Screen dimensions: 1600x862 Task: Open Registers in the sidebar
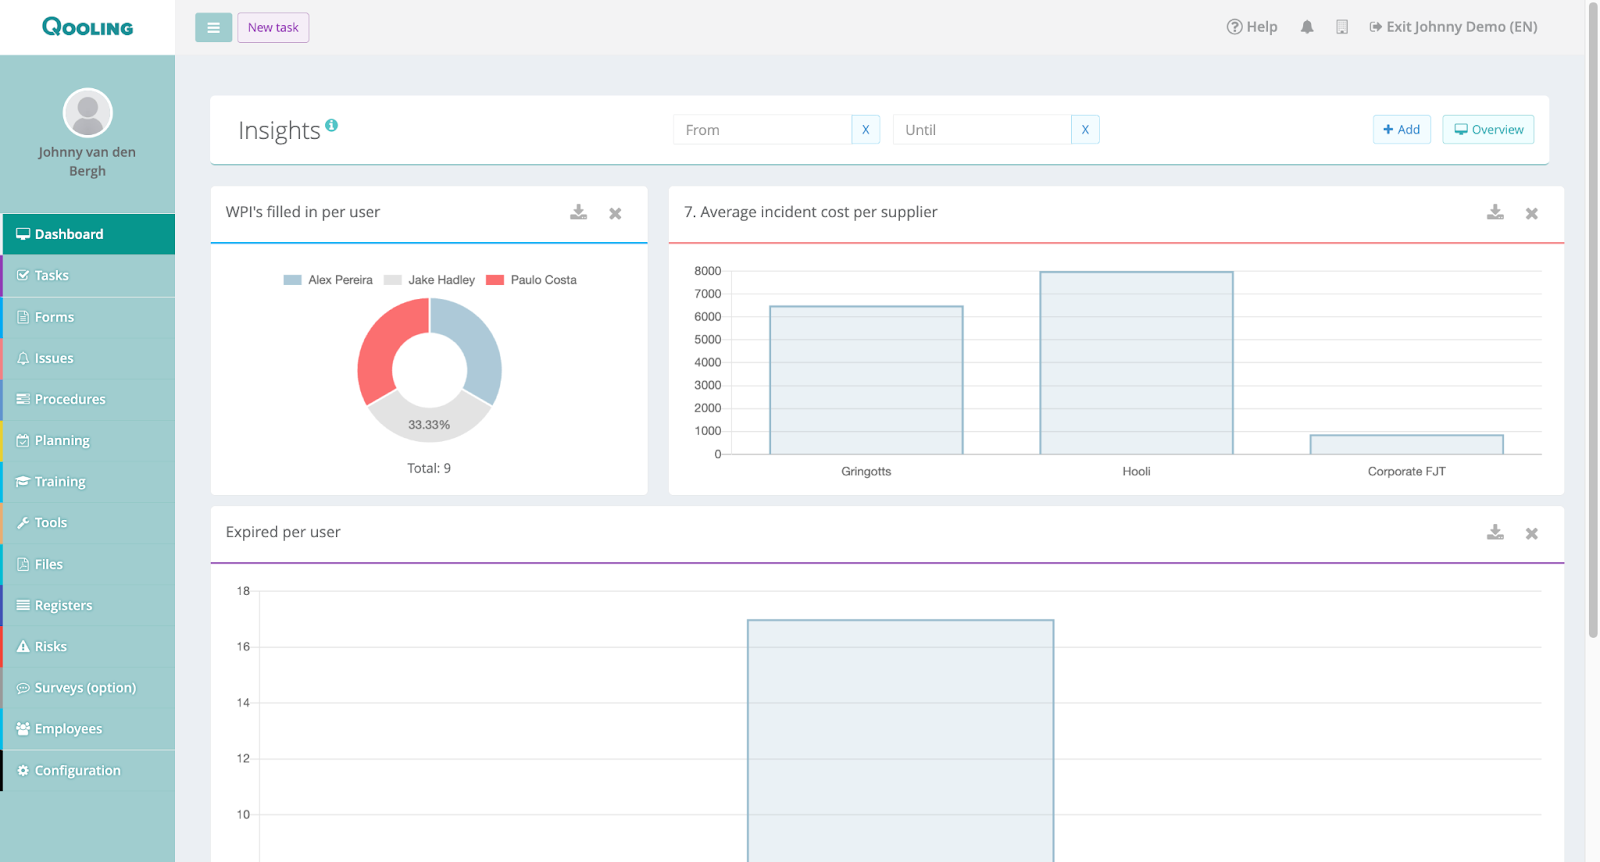click(88, 605)
